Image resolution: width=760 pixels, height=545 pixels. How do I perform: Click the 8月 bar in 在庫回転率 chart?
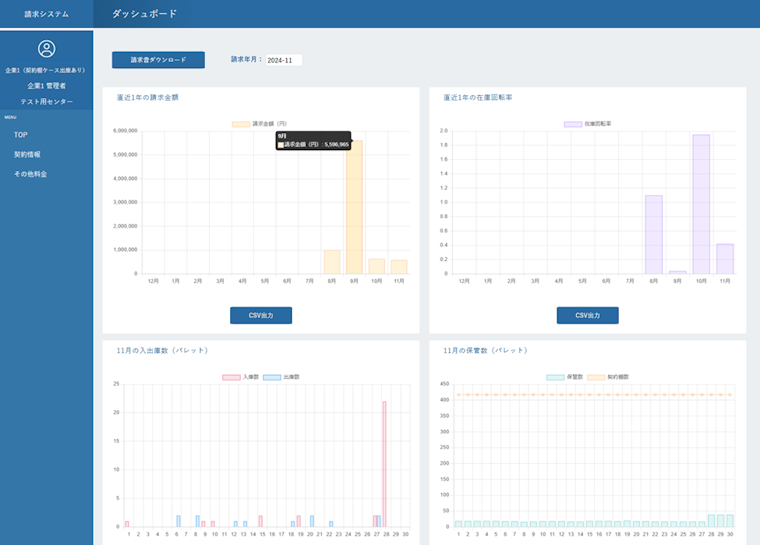(x=654, y=235)
